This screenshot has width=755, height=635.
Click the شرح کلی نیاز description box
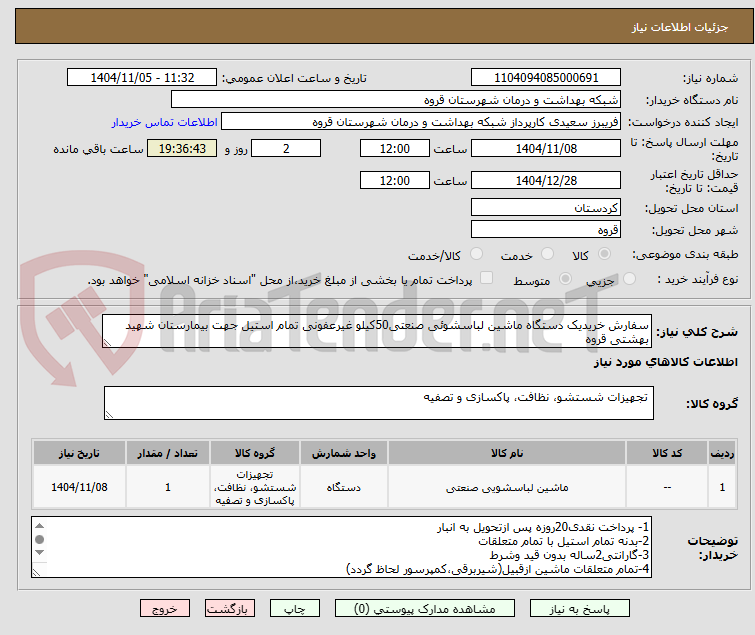(377, 331)
